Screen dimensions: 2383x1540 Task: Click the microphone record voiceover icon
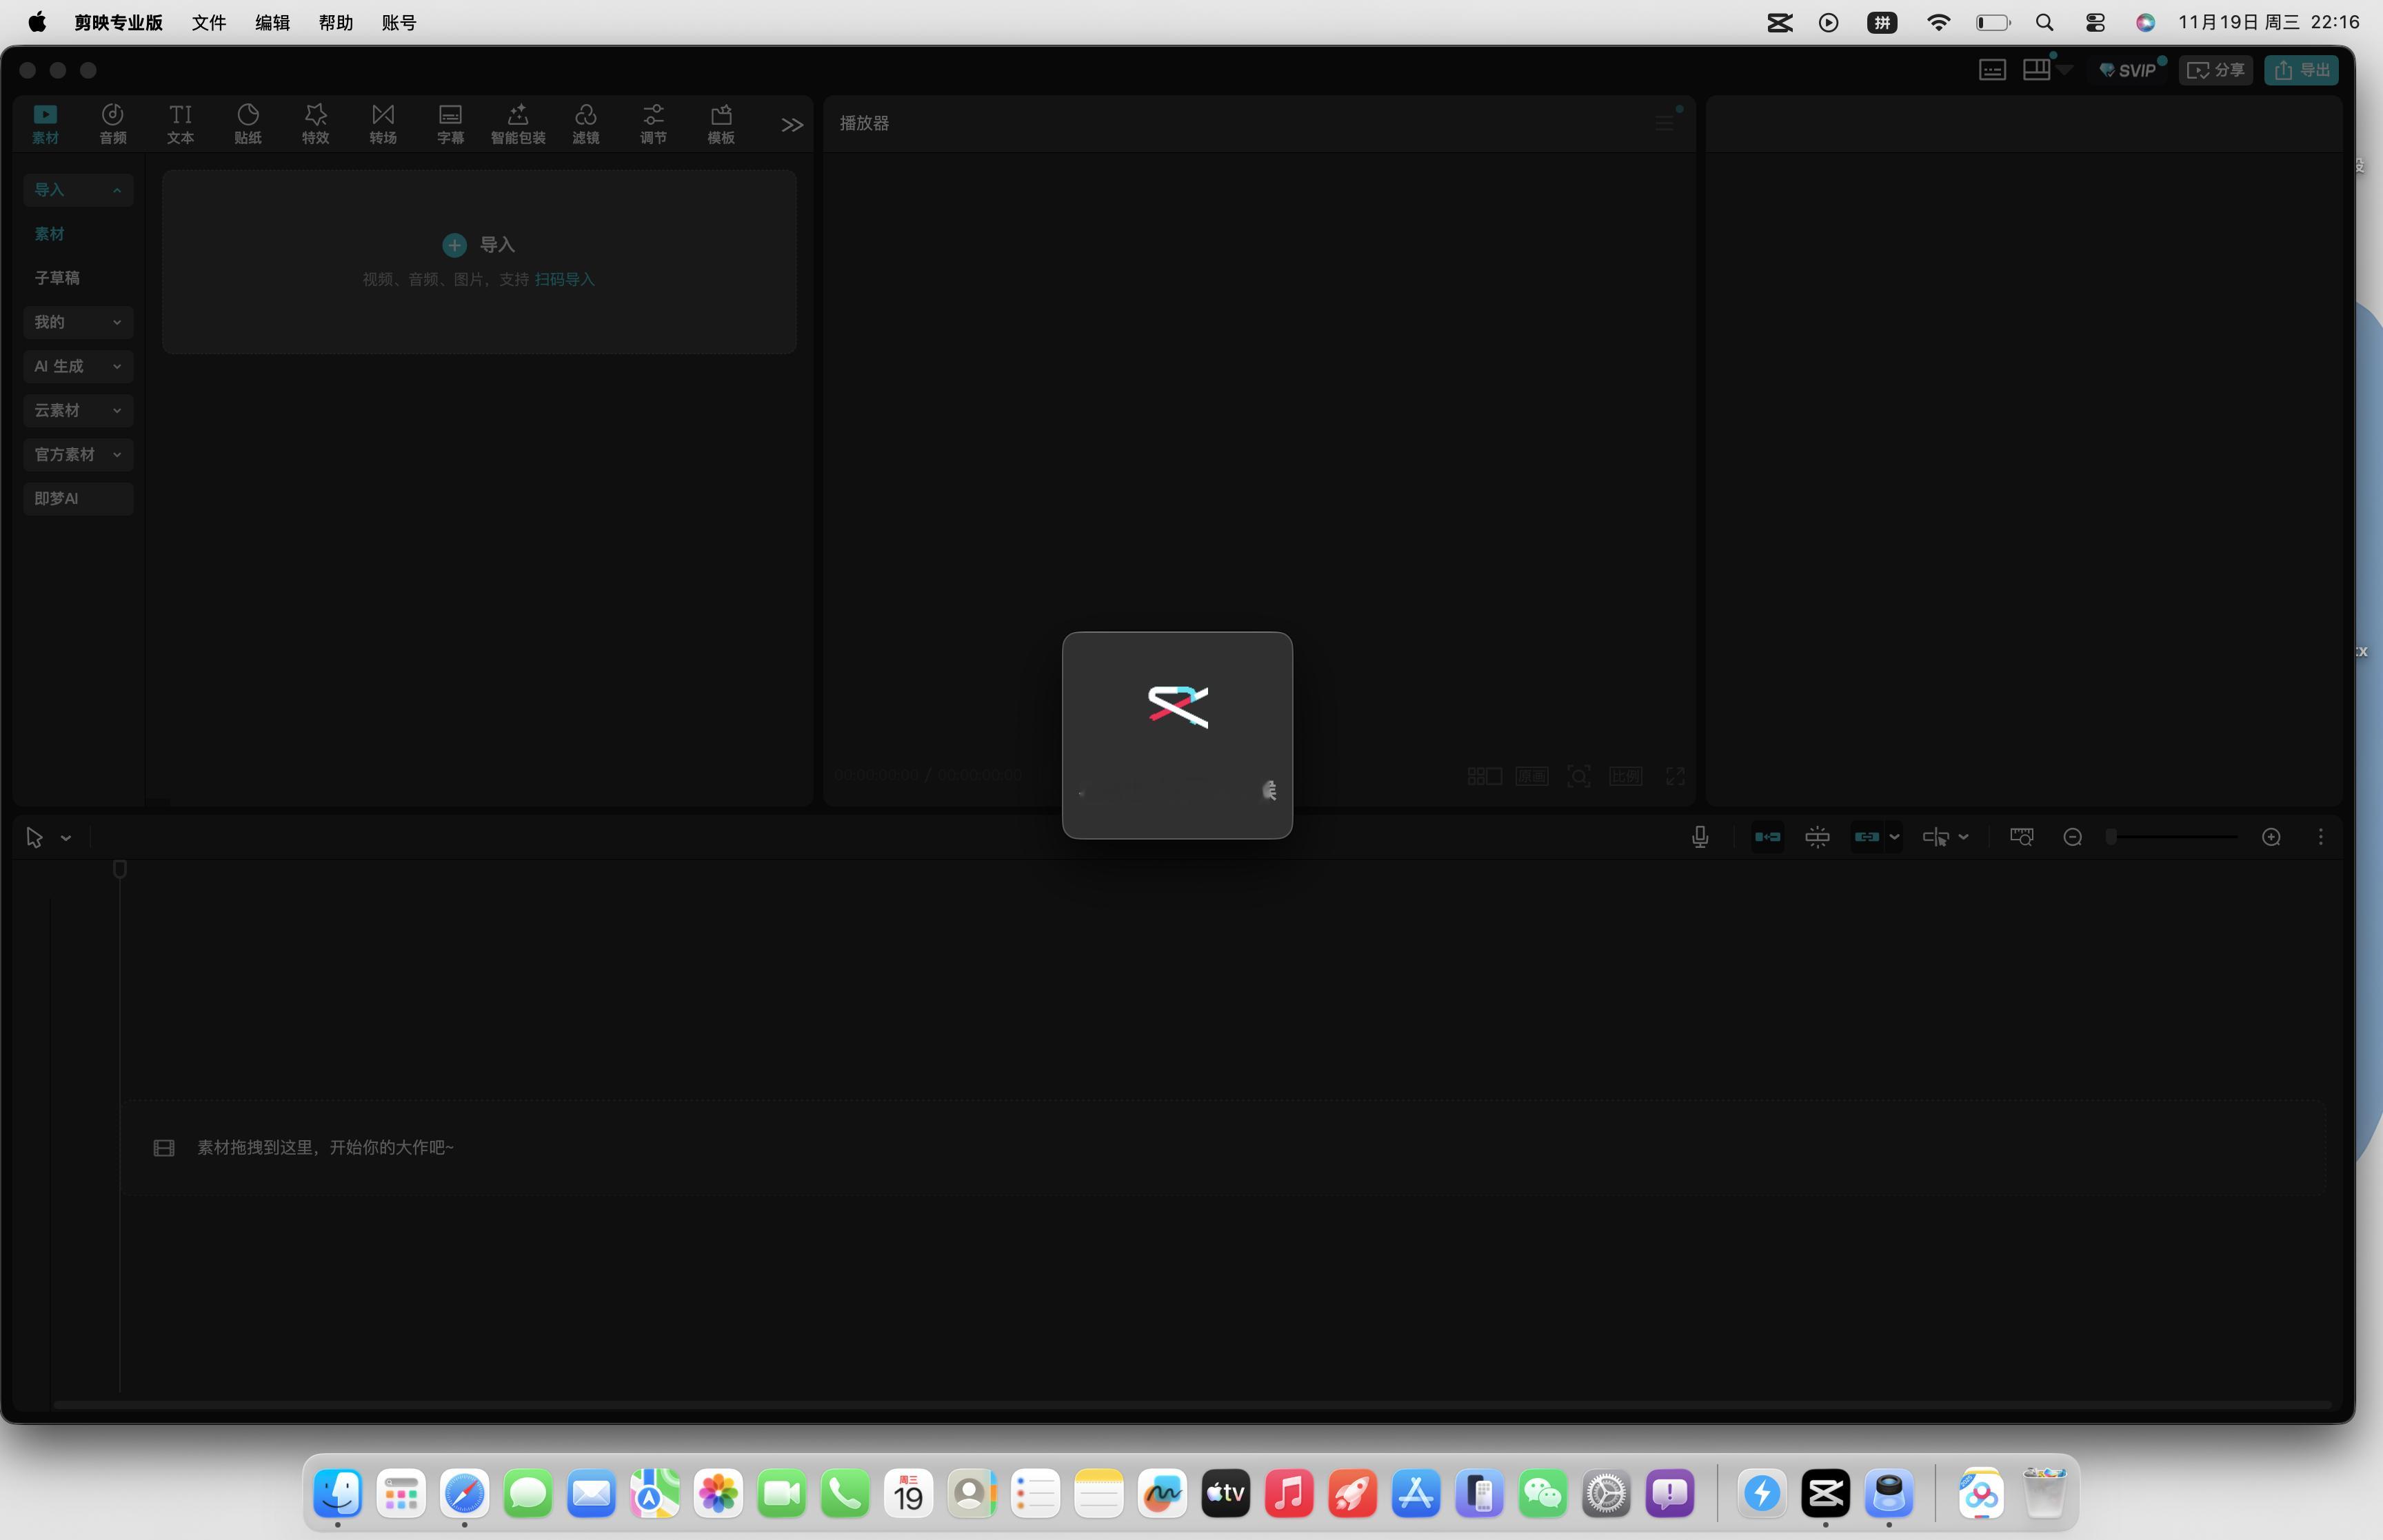[x=1699, y=837]
